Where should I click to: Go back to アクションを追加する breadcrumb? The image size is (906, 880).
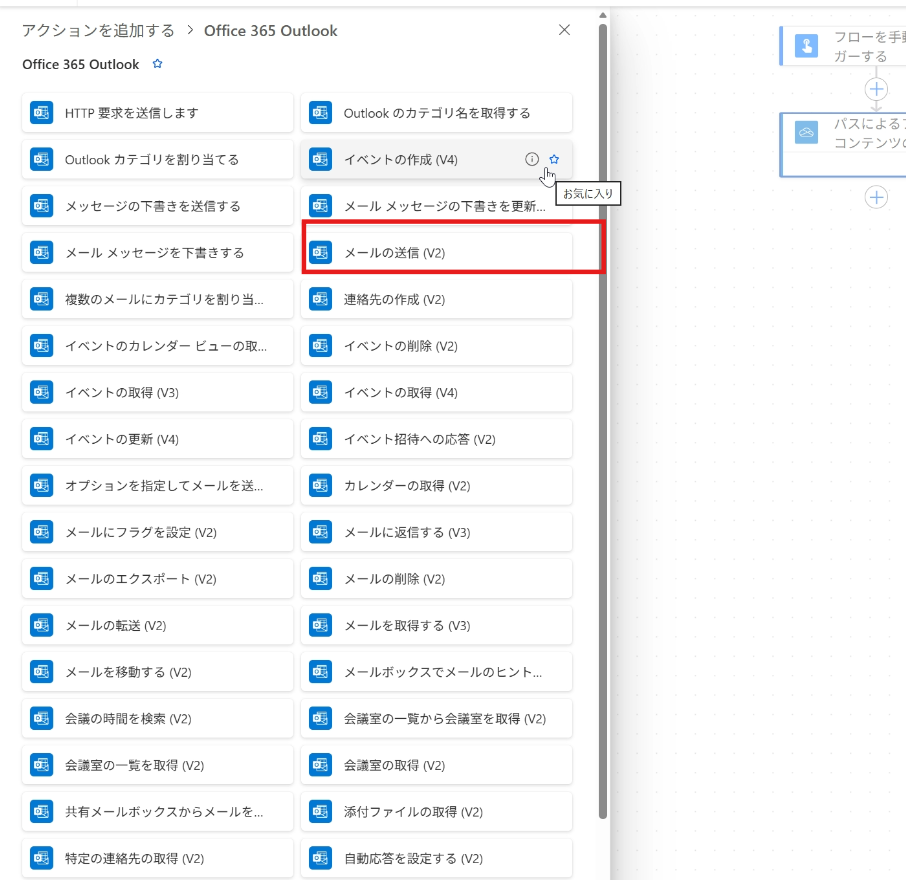(98, 31)
